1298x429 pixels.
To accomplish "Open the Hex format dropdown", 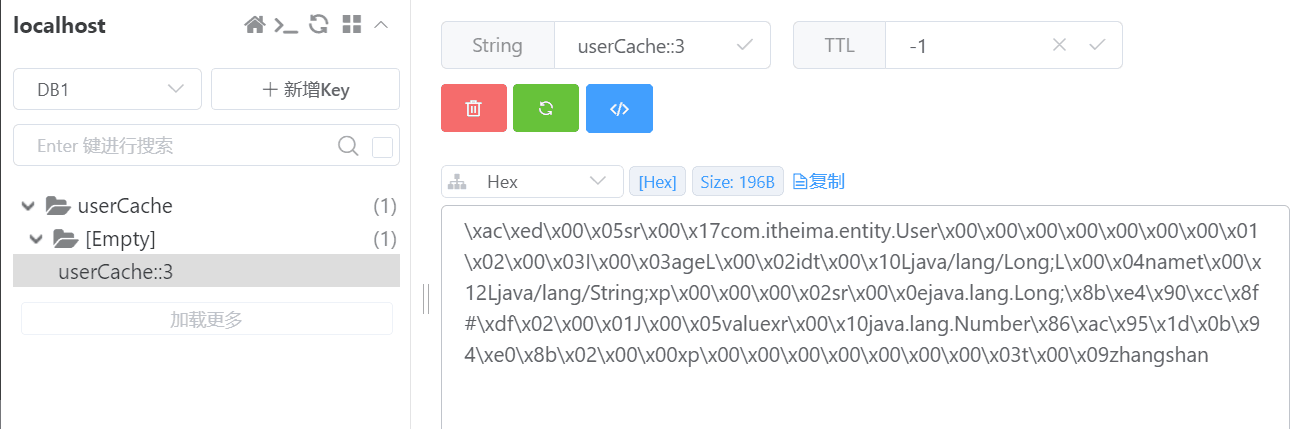I will tap(532, 182).
